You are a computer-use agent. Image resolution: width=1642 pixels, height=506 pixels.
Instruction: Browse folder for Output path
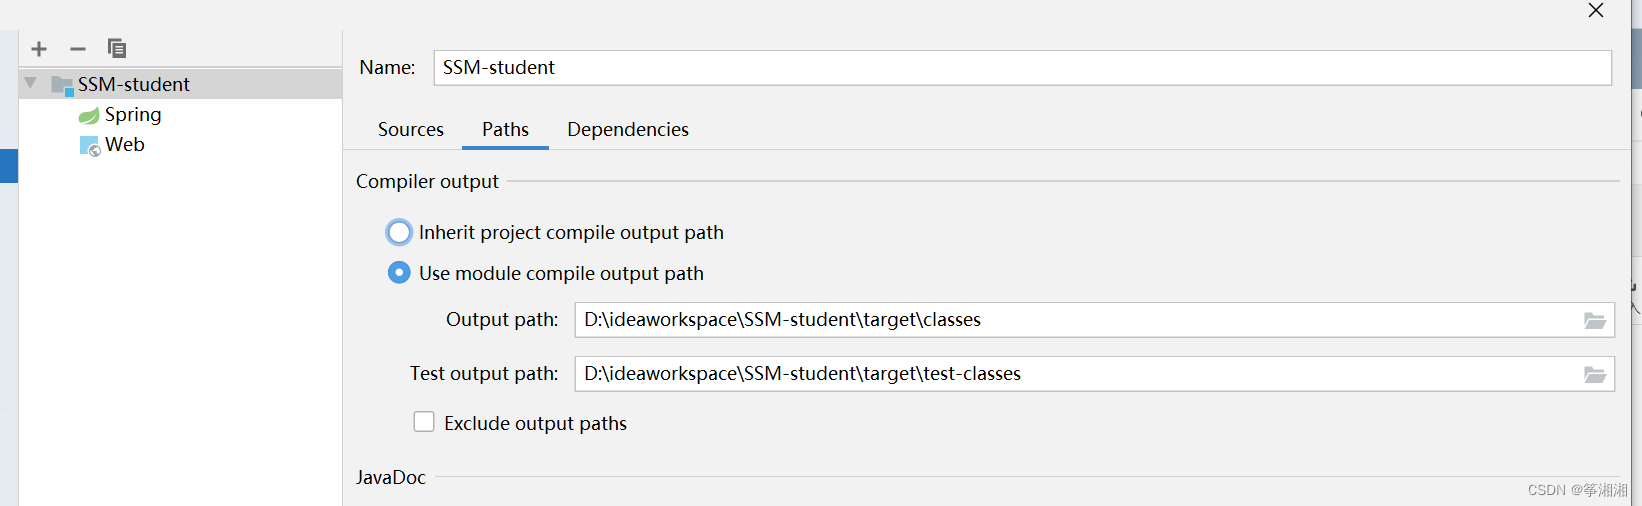(1594, 321)
